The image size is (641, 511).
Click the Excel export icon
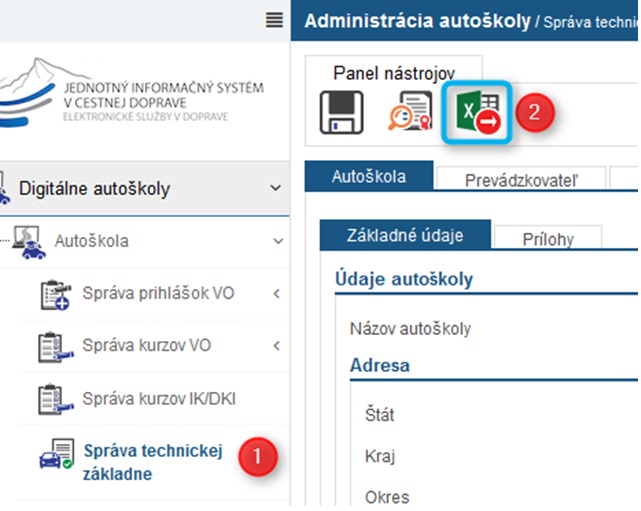[x=477, y=110]
